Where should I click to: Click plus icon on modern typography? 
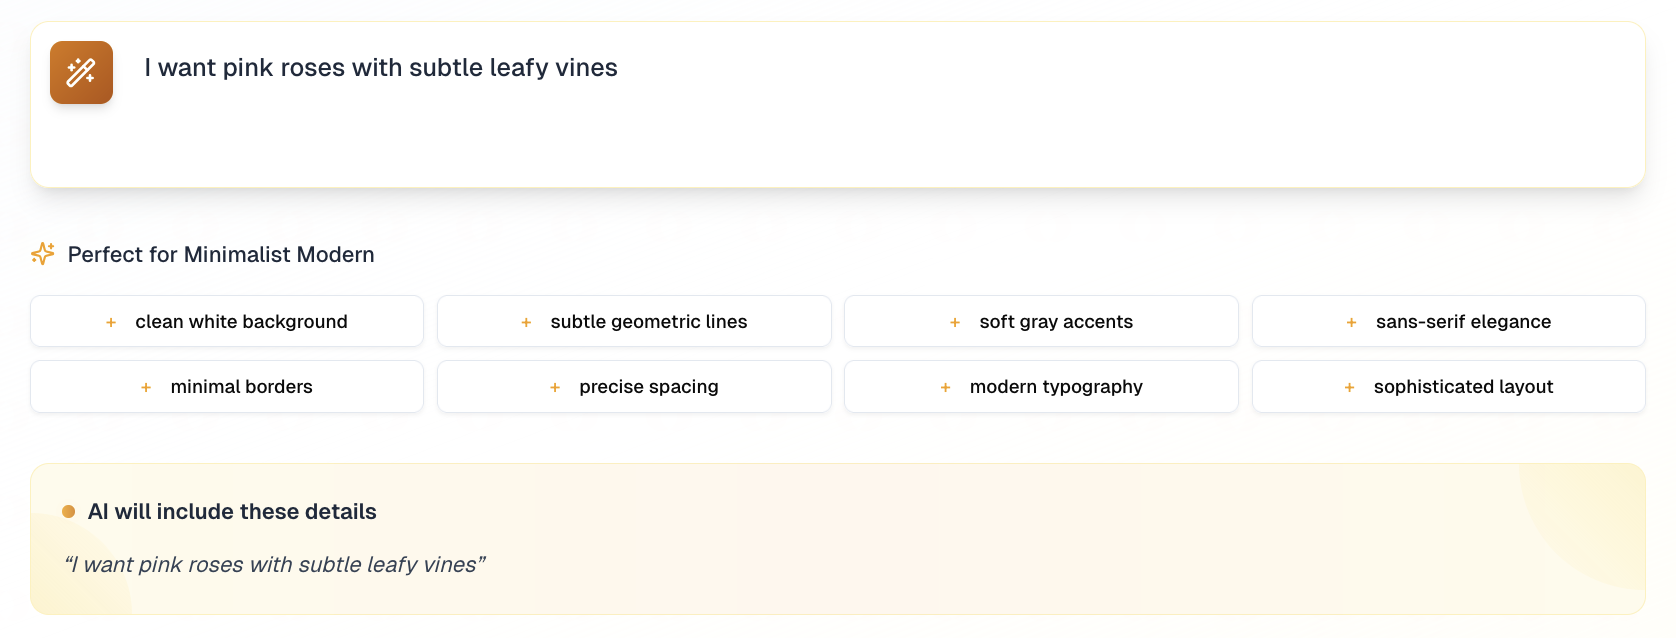coord(945,387)
